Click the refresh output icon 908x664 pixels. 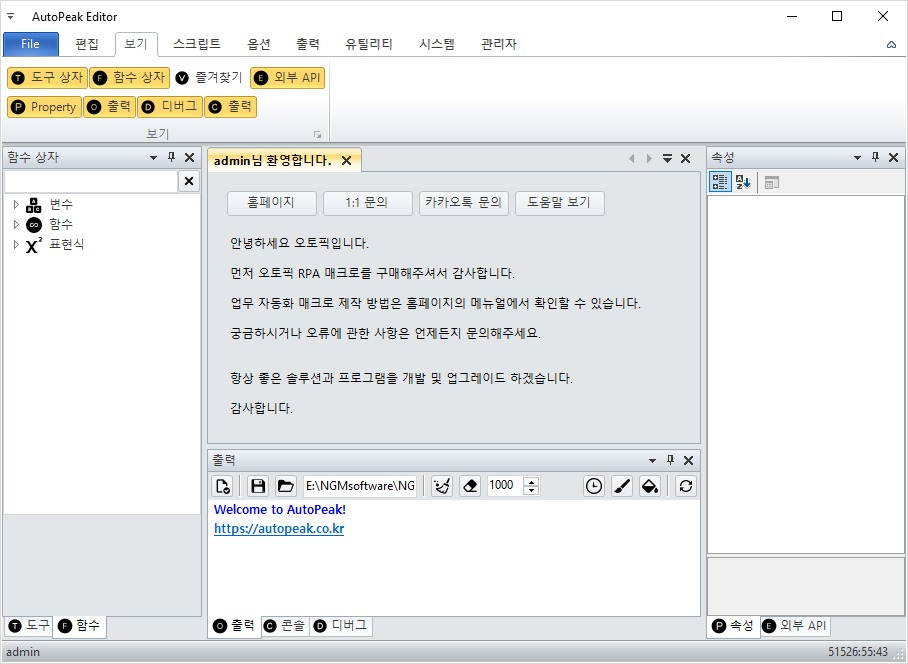click(x=686, y=486)
